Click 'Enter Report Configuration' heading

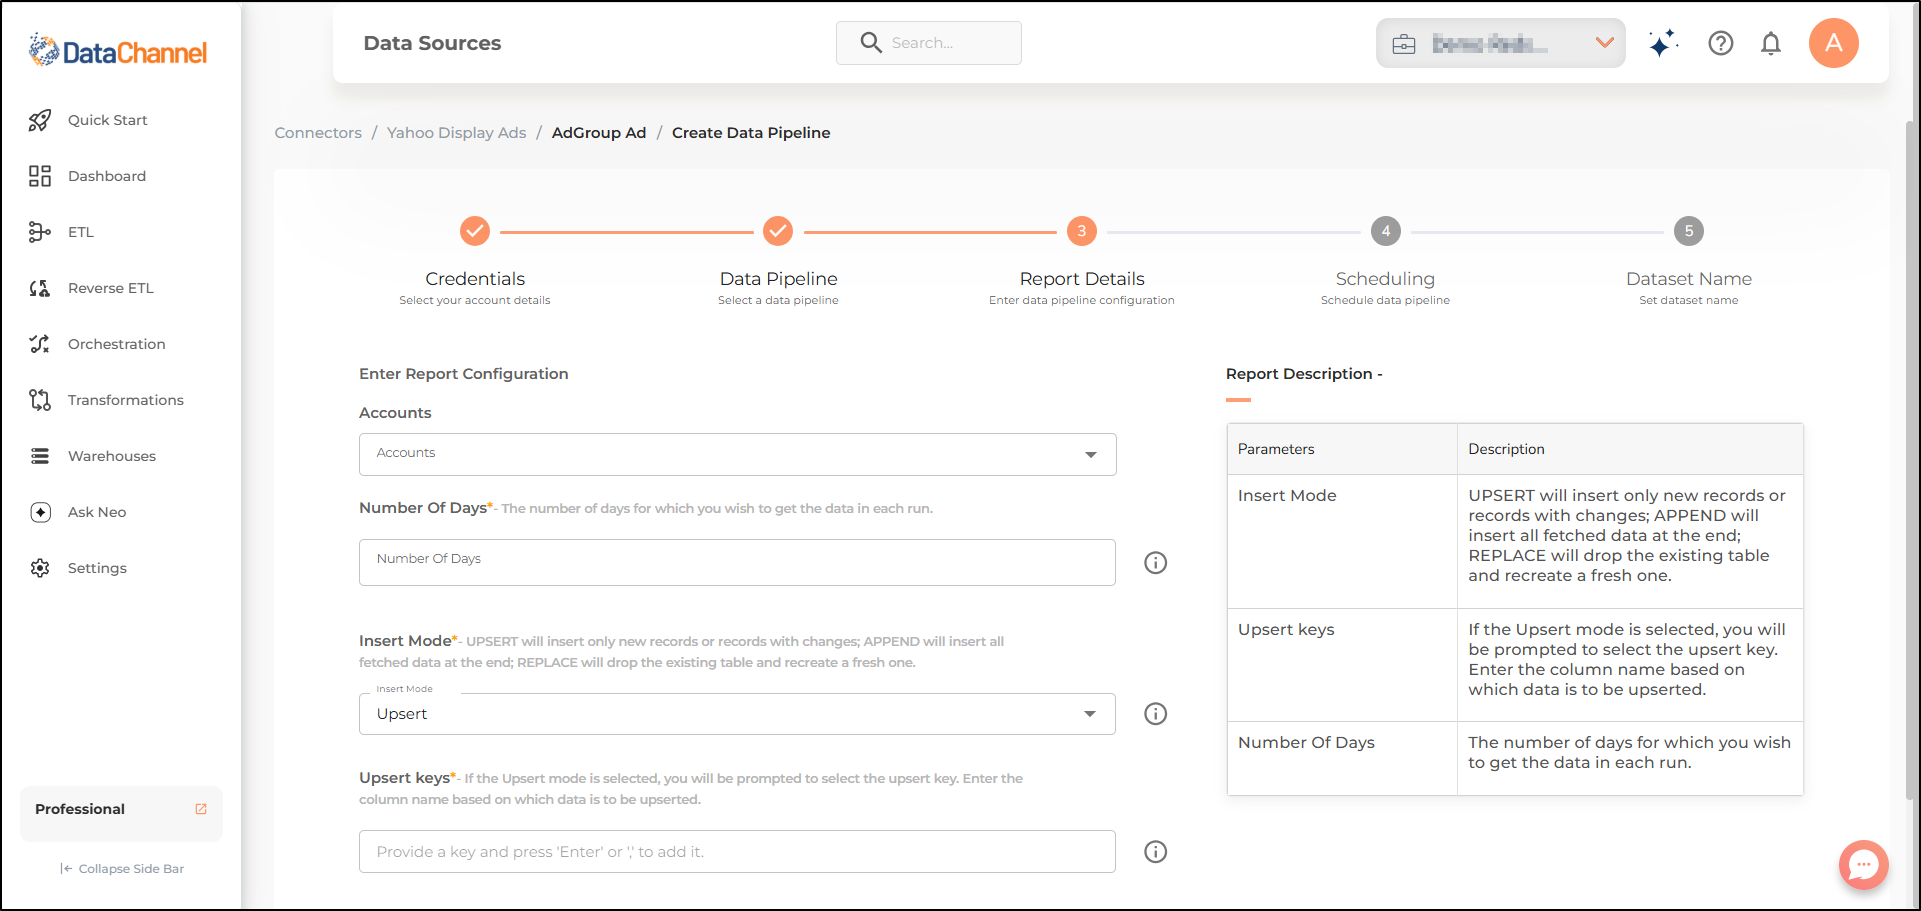[x=464, y=374]
